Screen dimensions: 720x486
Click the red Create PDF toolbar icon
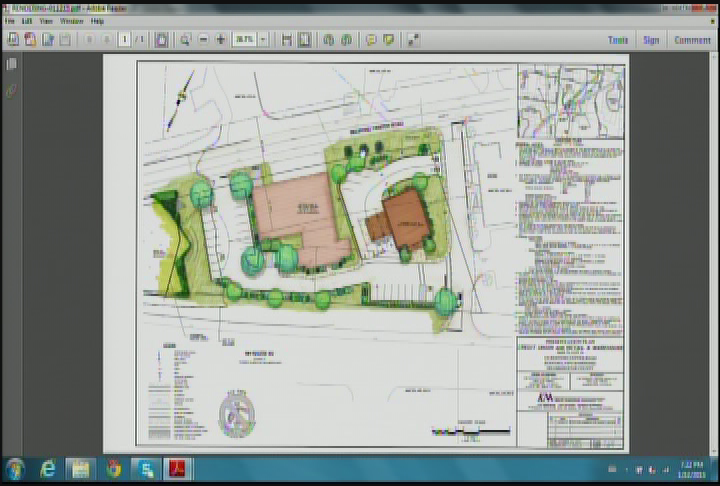[30, 40]
